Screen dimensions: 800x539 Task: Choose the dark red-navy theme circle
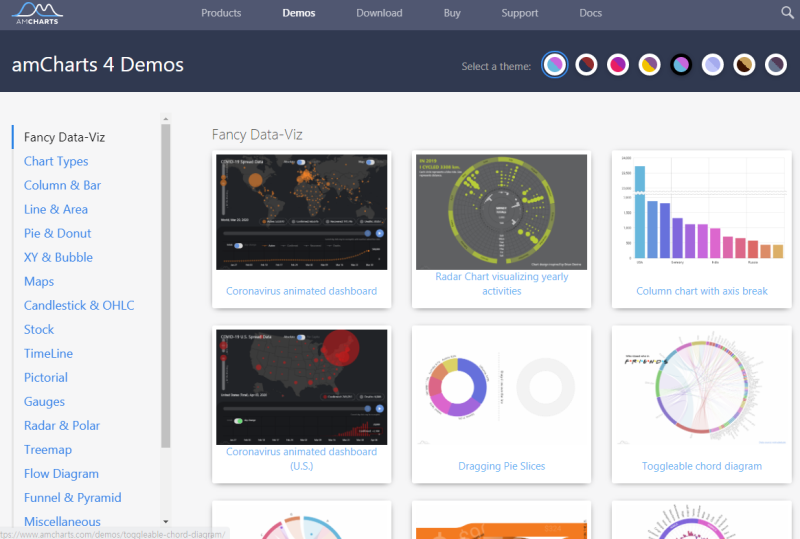click(x=586, y=65)
